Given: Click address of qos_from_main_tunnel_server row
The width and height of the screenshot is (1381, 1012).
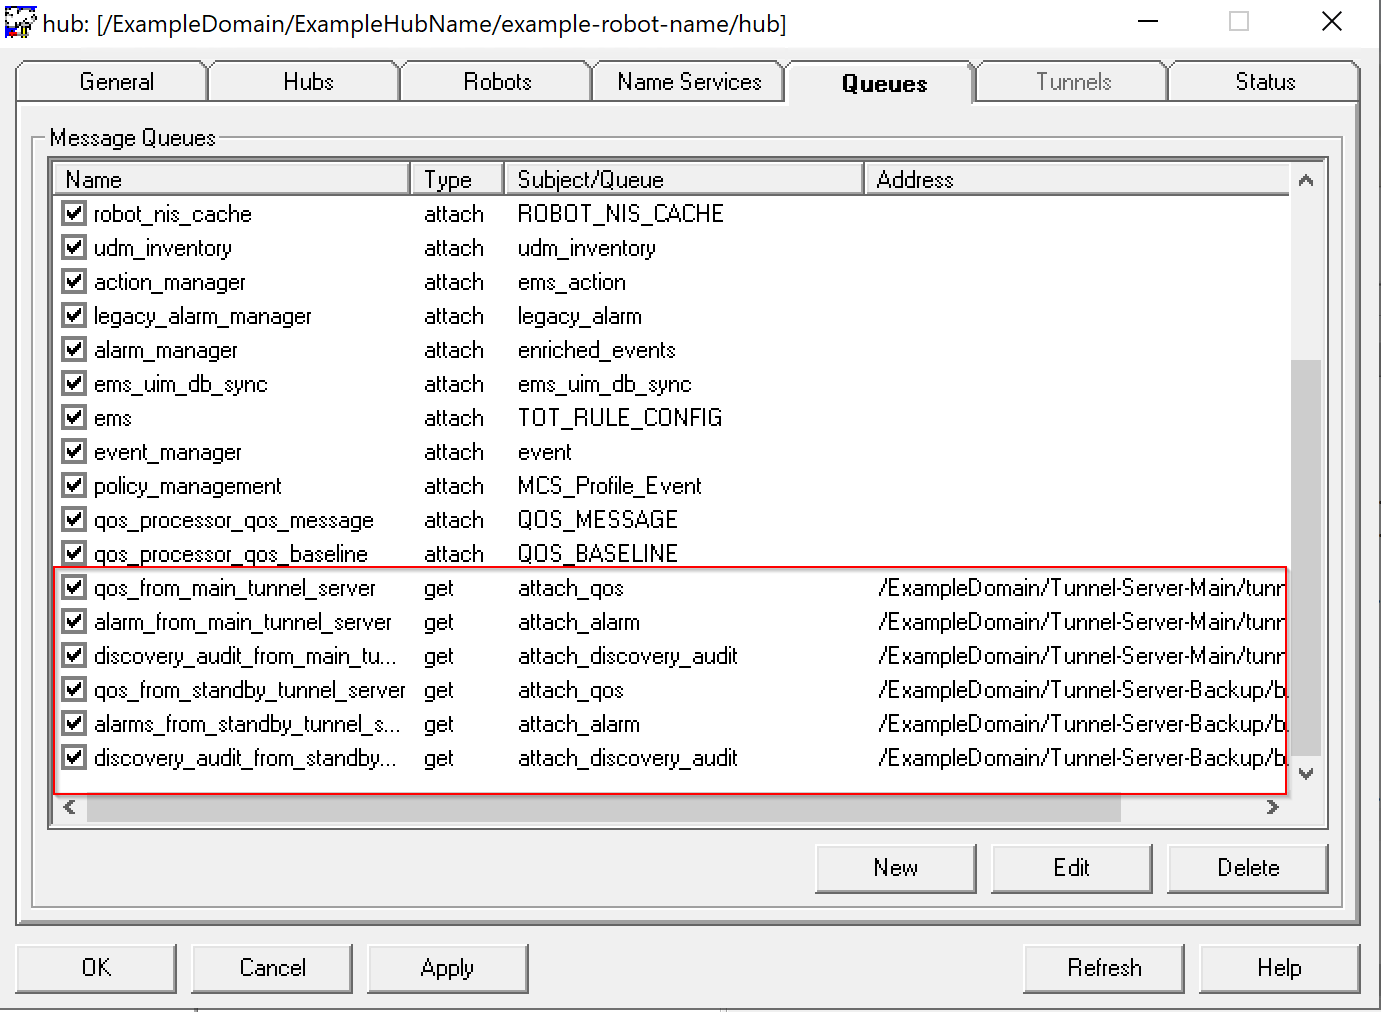Looking at the screenshot, I should click(x=1082, y=588).
